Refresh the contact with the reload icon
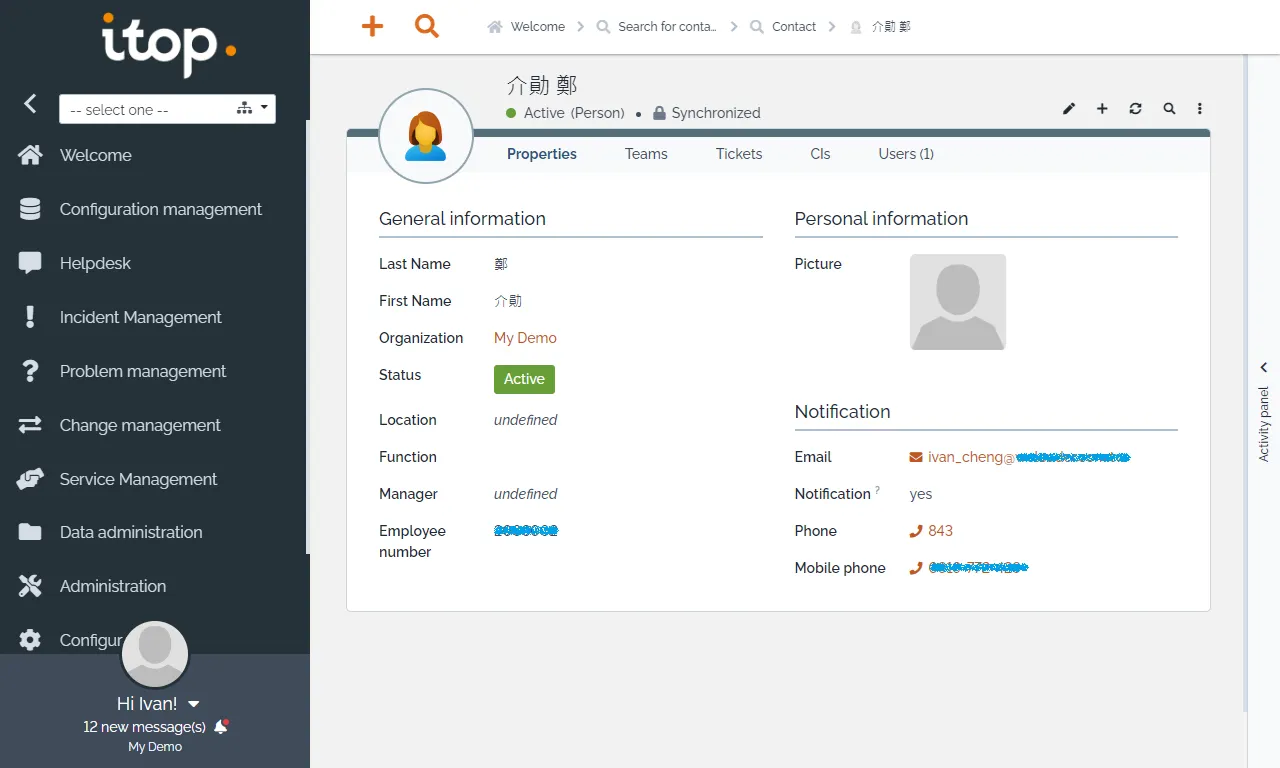The image size is (1280, 768). (1135, 108)
